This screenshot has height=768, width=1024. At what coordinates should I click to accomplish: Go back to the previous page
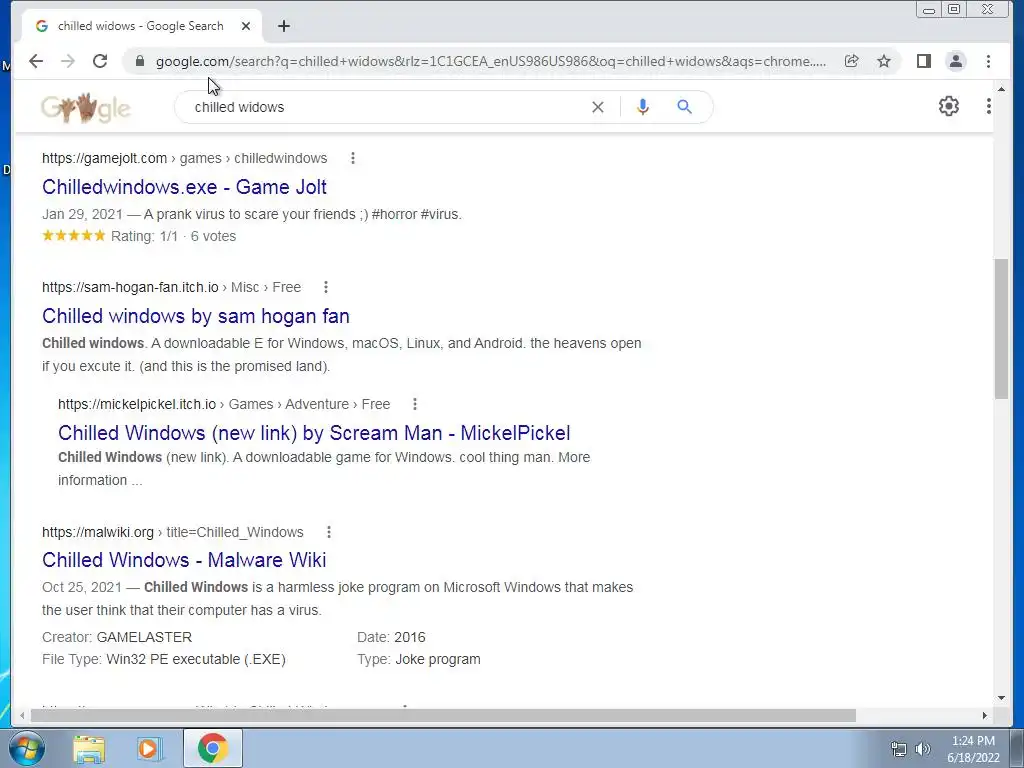coord(36,61)
